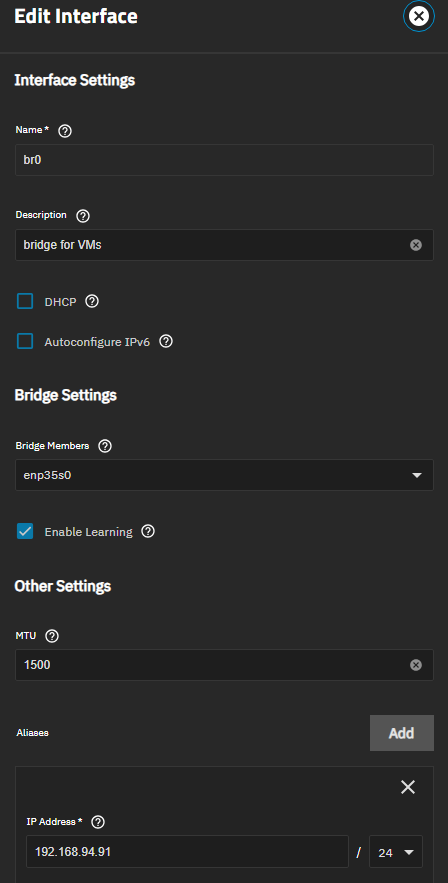View DHCP help tooltip icon
The image size is (448, 883).
[x=92, y=301]
